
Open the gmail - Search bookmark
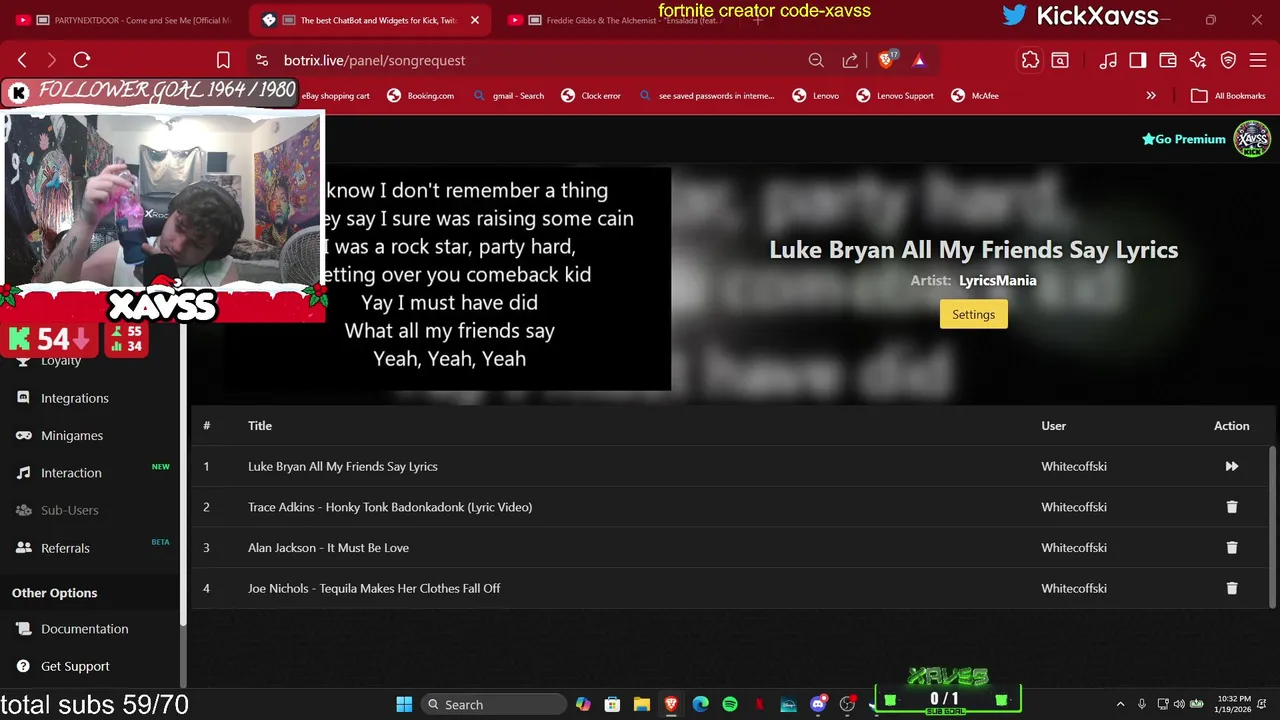(509, 96)
